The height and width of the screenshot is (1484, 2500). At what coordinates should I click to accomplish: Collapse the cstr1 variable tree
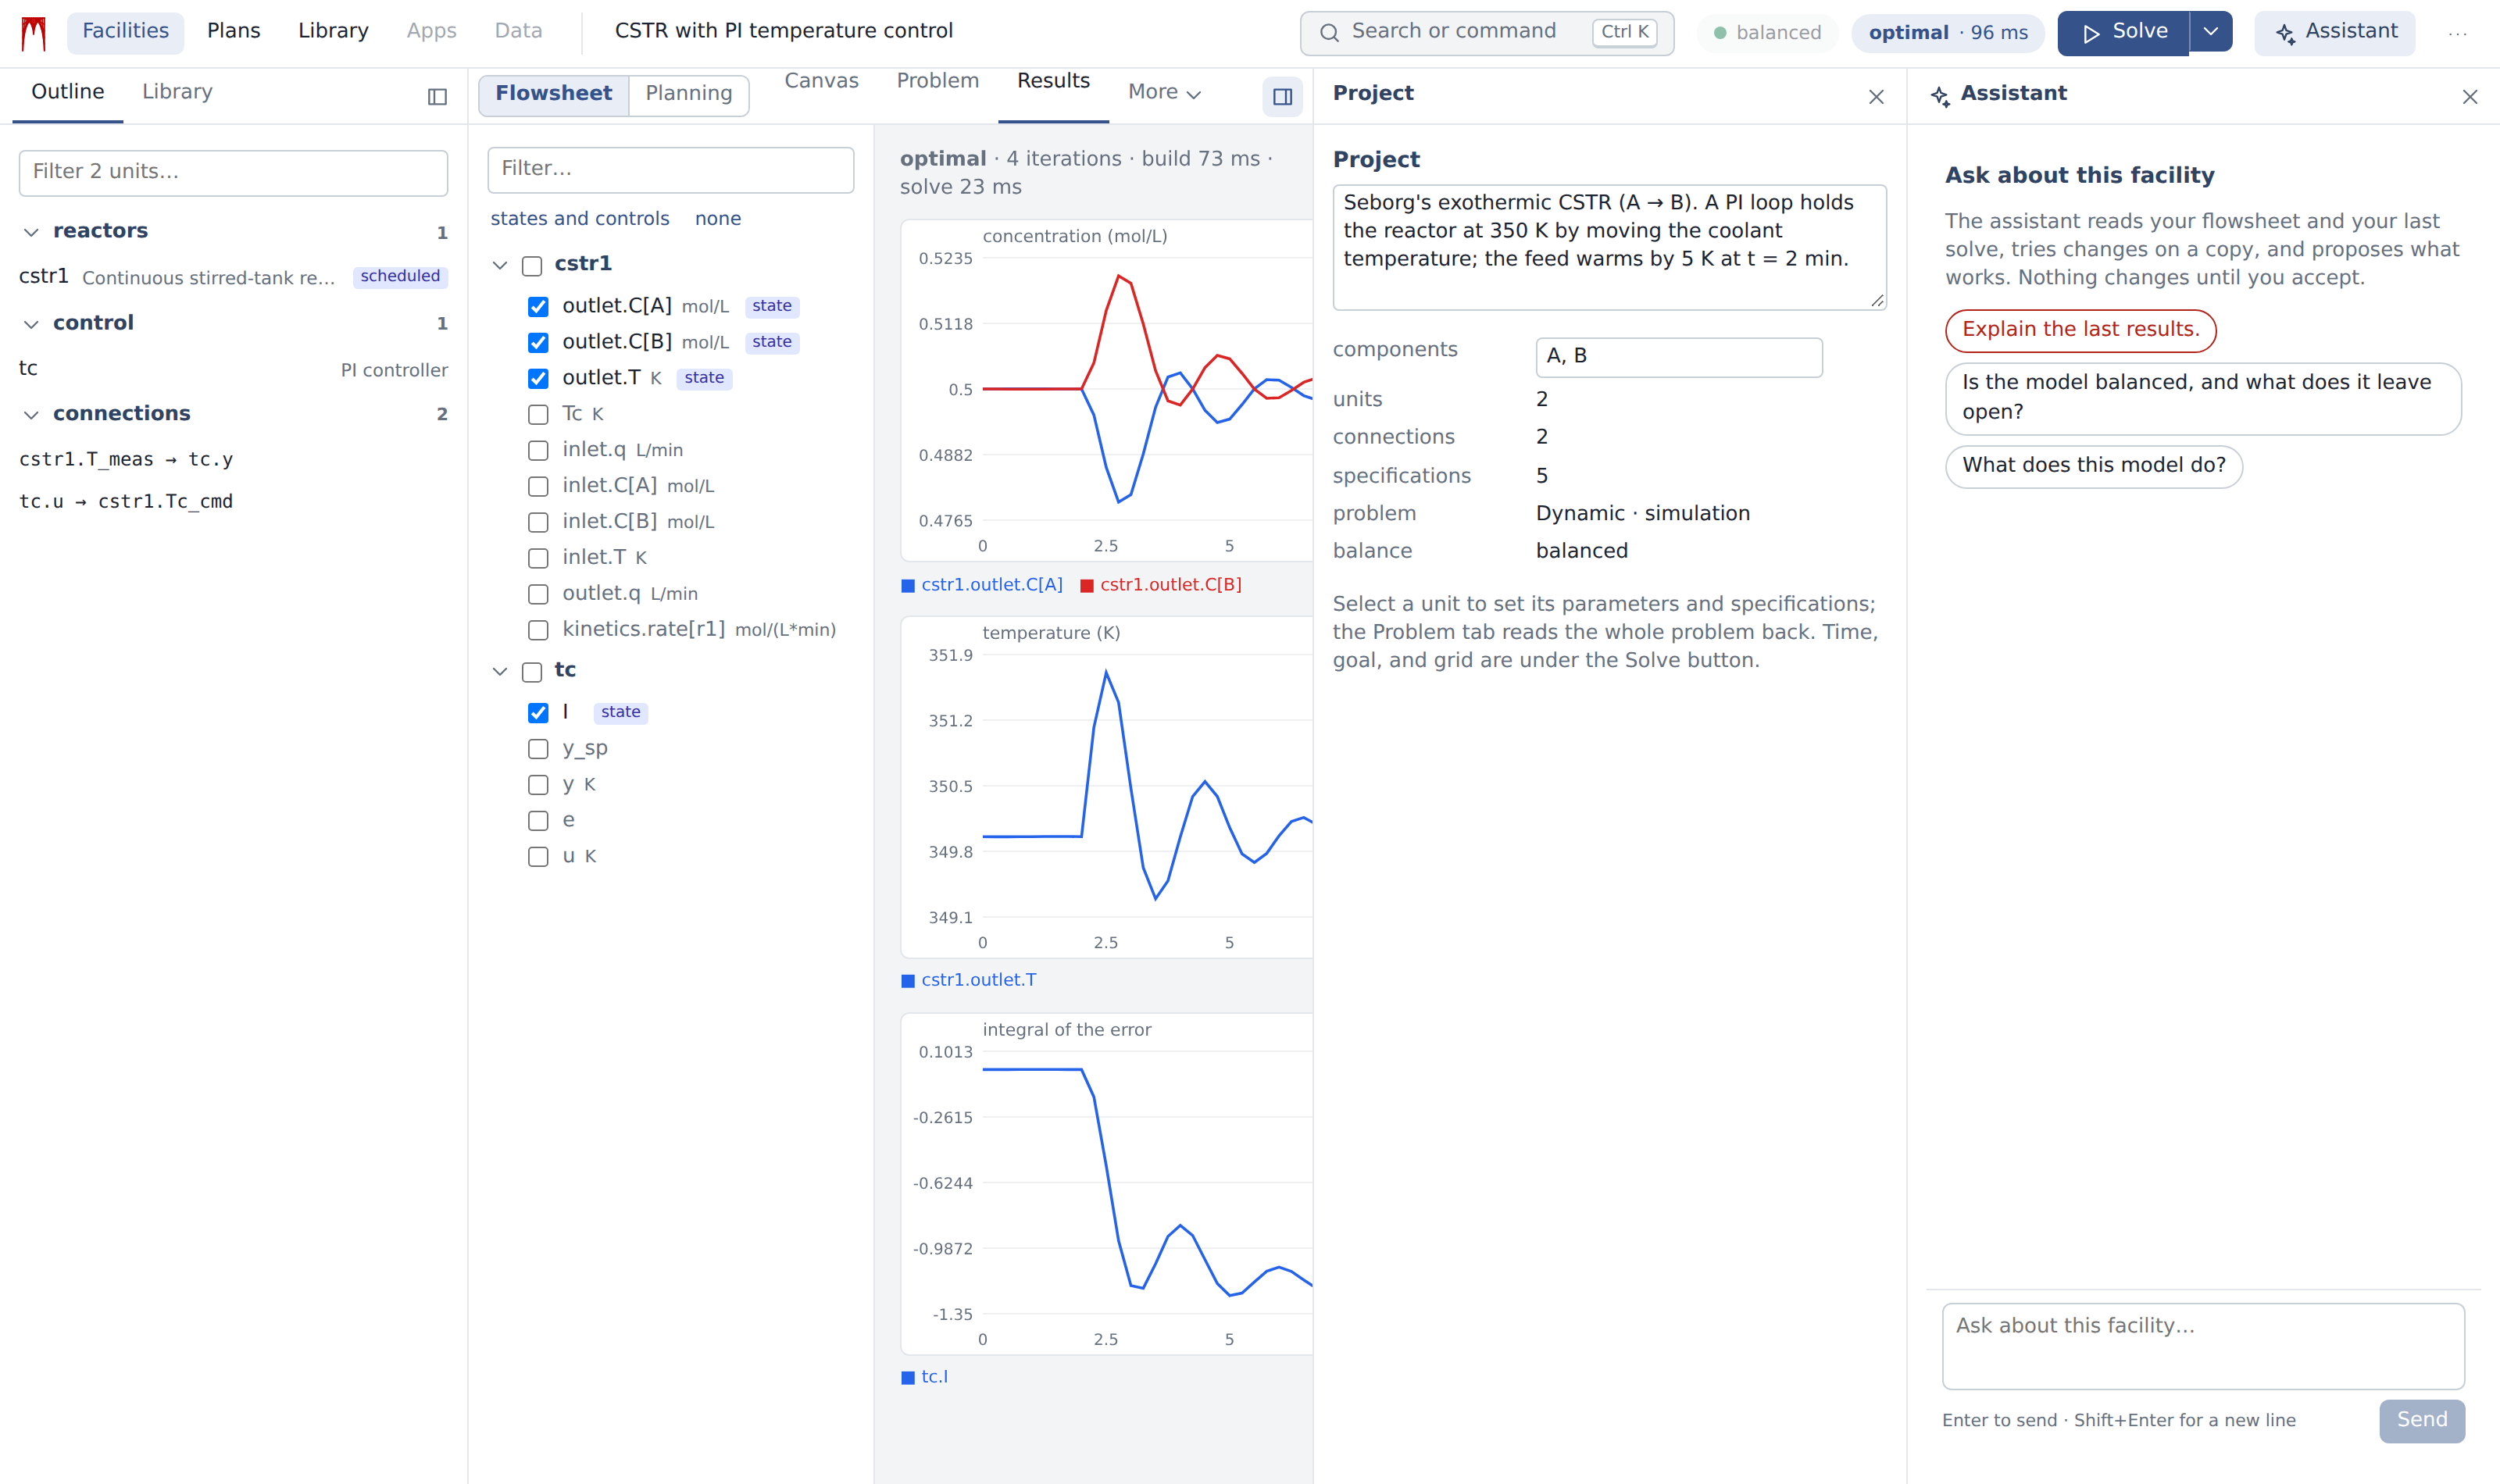click(x=500, y=265)
